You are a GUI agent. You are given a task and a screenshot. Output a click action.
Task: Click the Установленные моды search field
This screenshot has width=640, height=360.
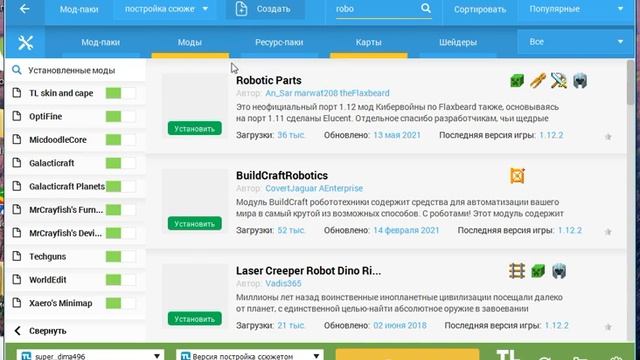click(76, 70)
